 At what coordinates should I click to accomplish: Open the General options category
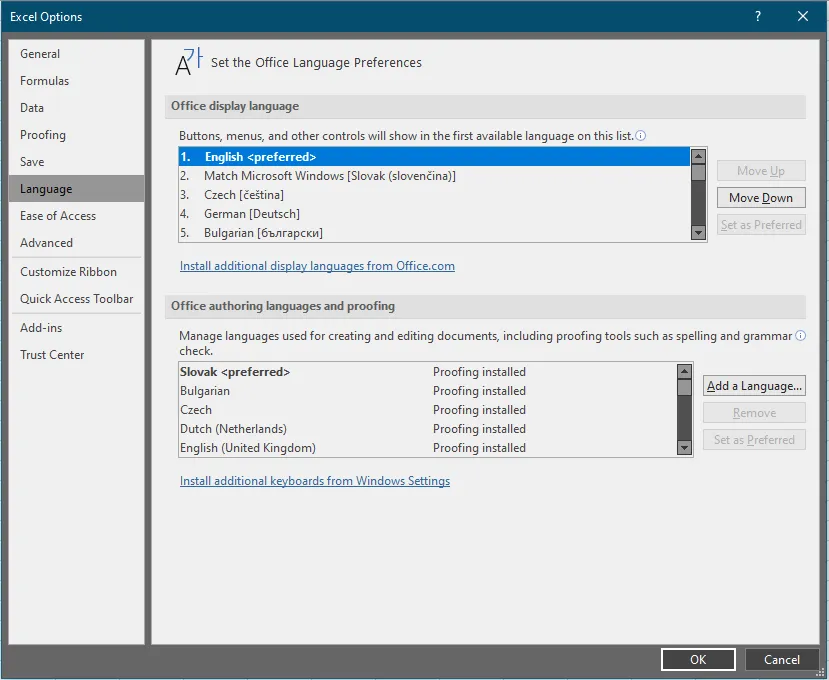(x=76, y=54)
